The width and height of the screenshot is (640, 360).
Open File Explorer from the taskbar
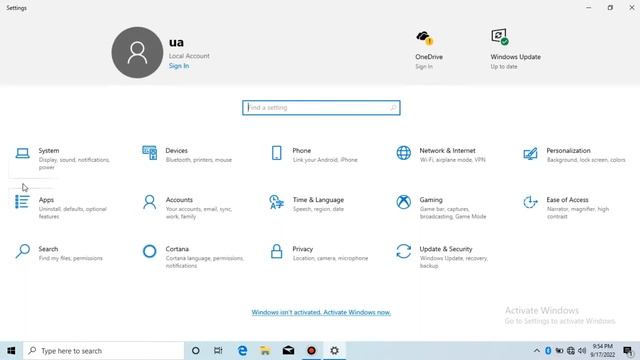click(x=265, y=351)
